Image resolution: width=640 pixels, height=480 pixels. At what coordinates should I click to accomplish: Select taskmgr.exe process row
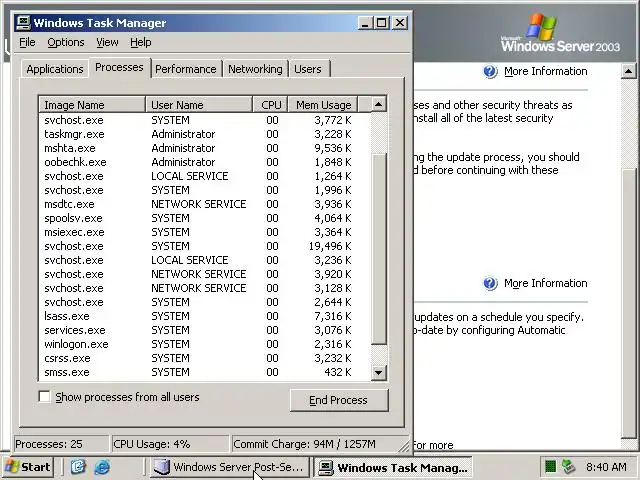pos(205,134)
